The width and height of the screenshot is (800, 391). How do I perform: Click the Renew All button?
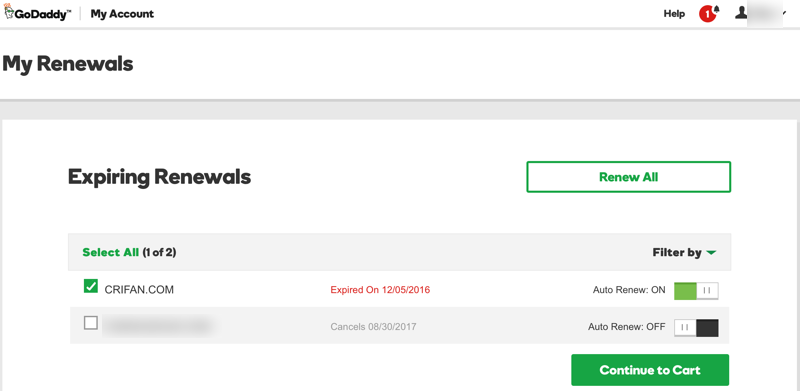629,177
